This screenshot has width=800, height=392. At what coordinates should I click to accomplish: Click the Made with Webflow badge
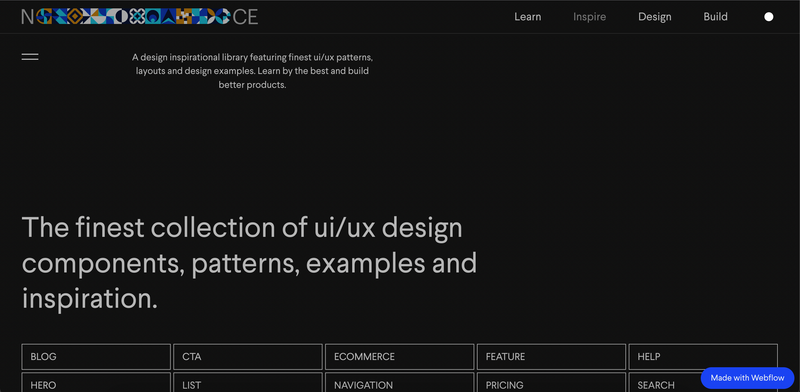(x=747, y=378)
